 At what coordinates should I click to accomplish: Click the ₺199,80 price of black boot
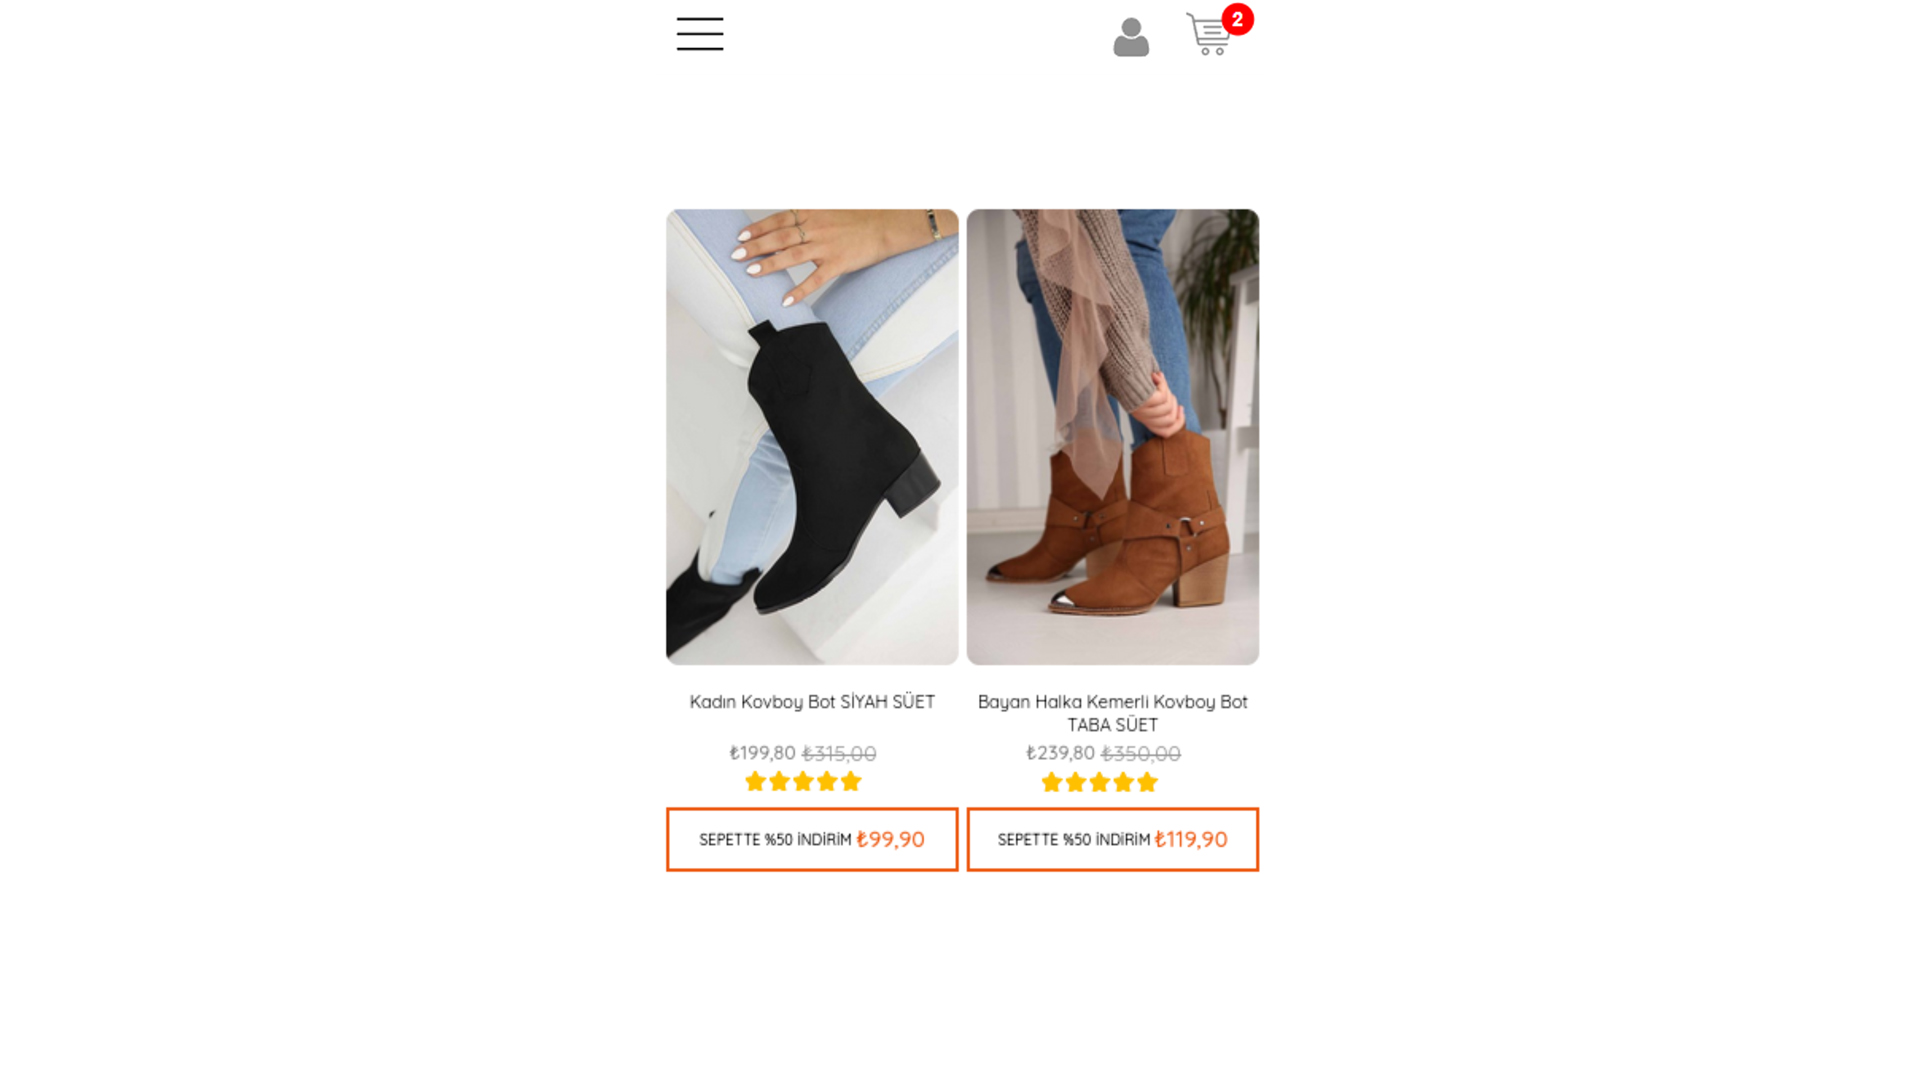762,753
